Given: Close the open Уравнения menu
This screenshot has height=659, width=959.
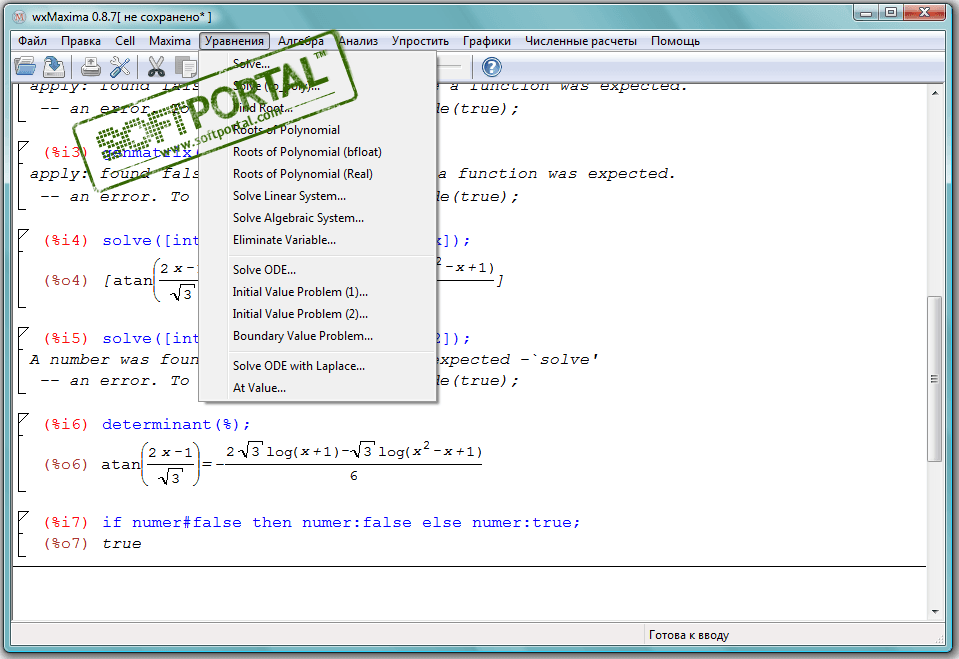Looking at the screenshot, I should (234, 41).
